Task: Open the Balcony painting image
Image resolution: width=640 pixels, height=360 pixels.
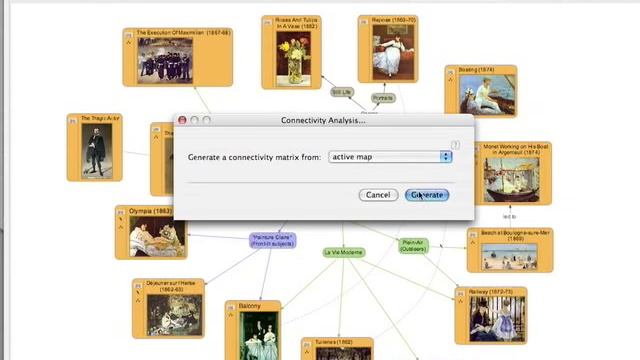Action: click(x=259, y=336)
